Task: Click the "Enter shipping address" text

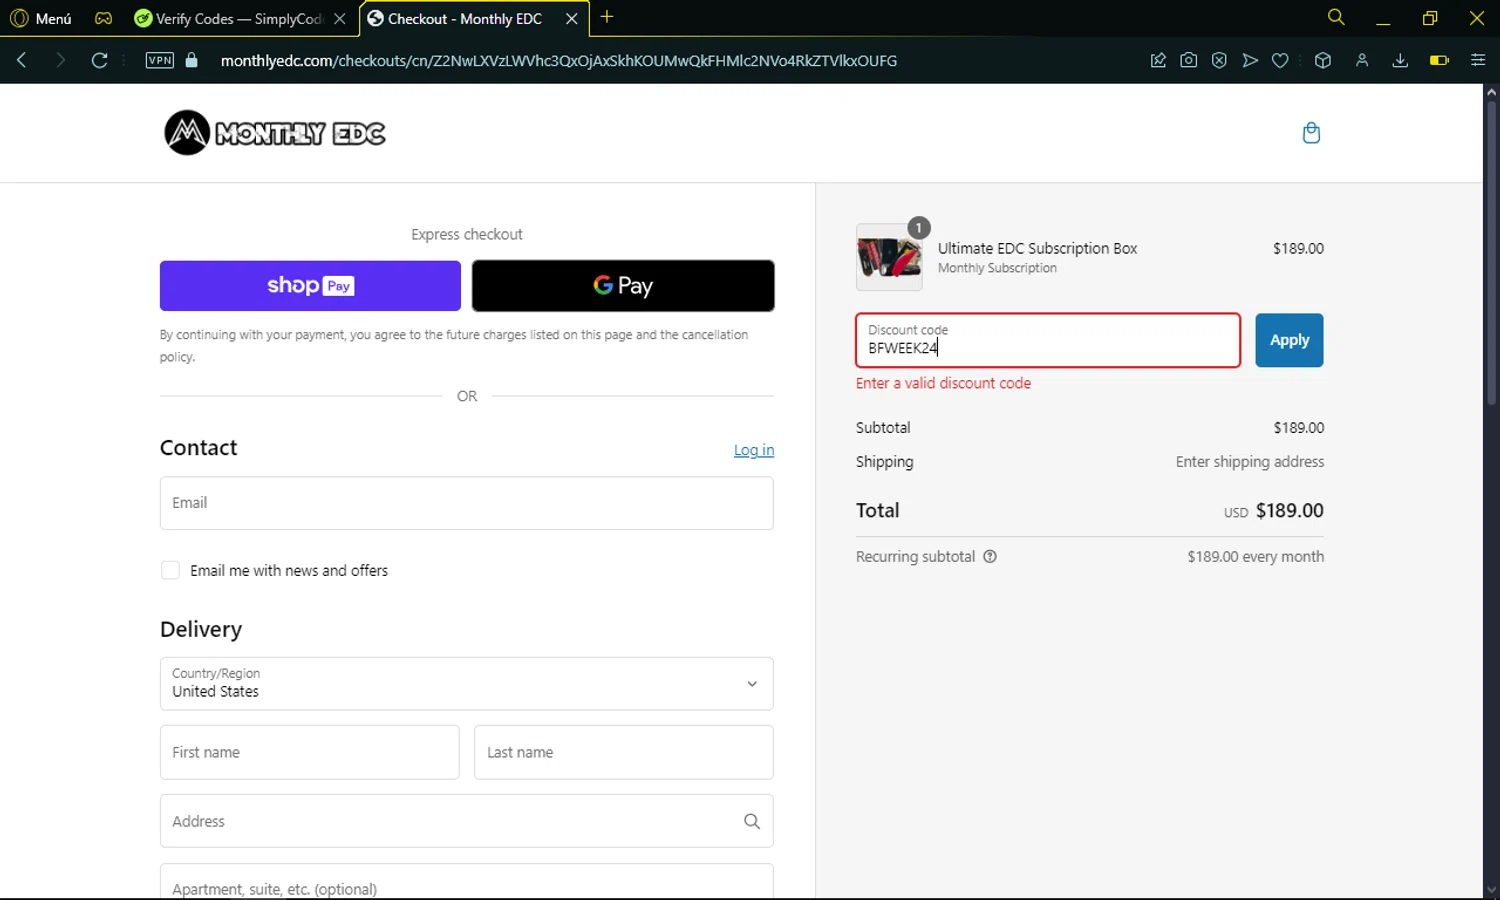Action: (1250, 461)
